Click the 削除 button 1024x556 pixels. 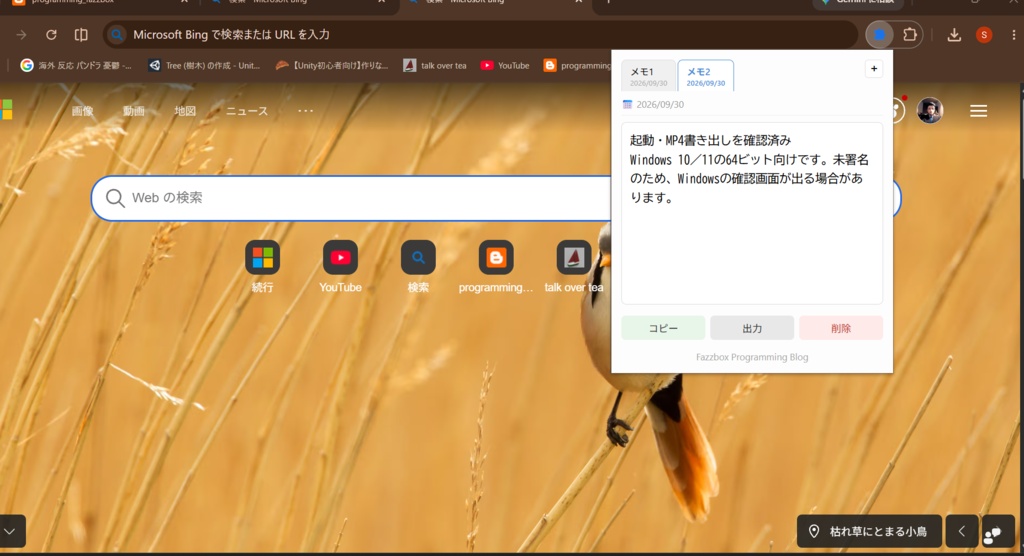(840, 328)
